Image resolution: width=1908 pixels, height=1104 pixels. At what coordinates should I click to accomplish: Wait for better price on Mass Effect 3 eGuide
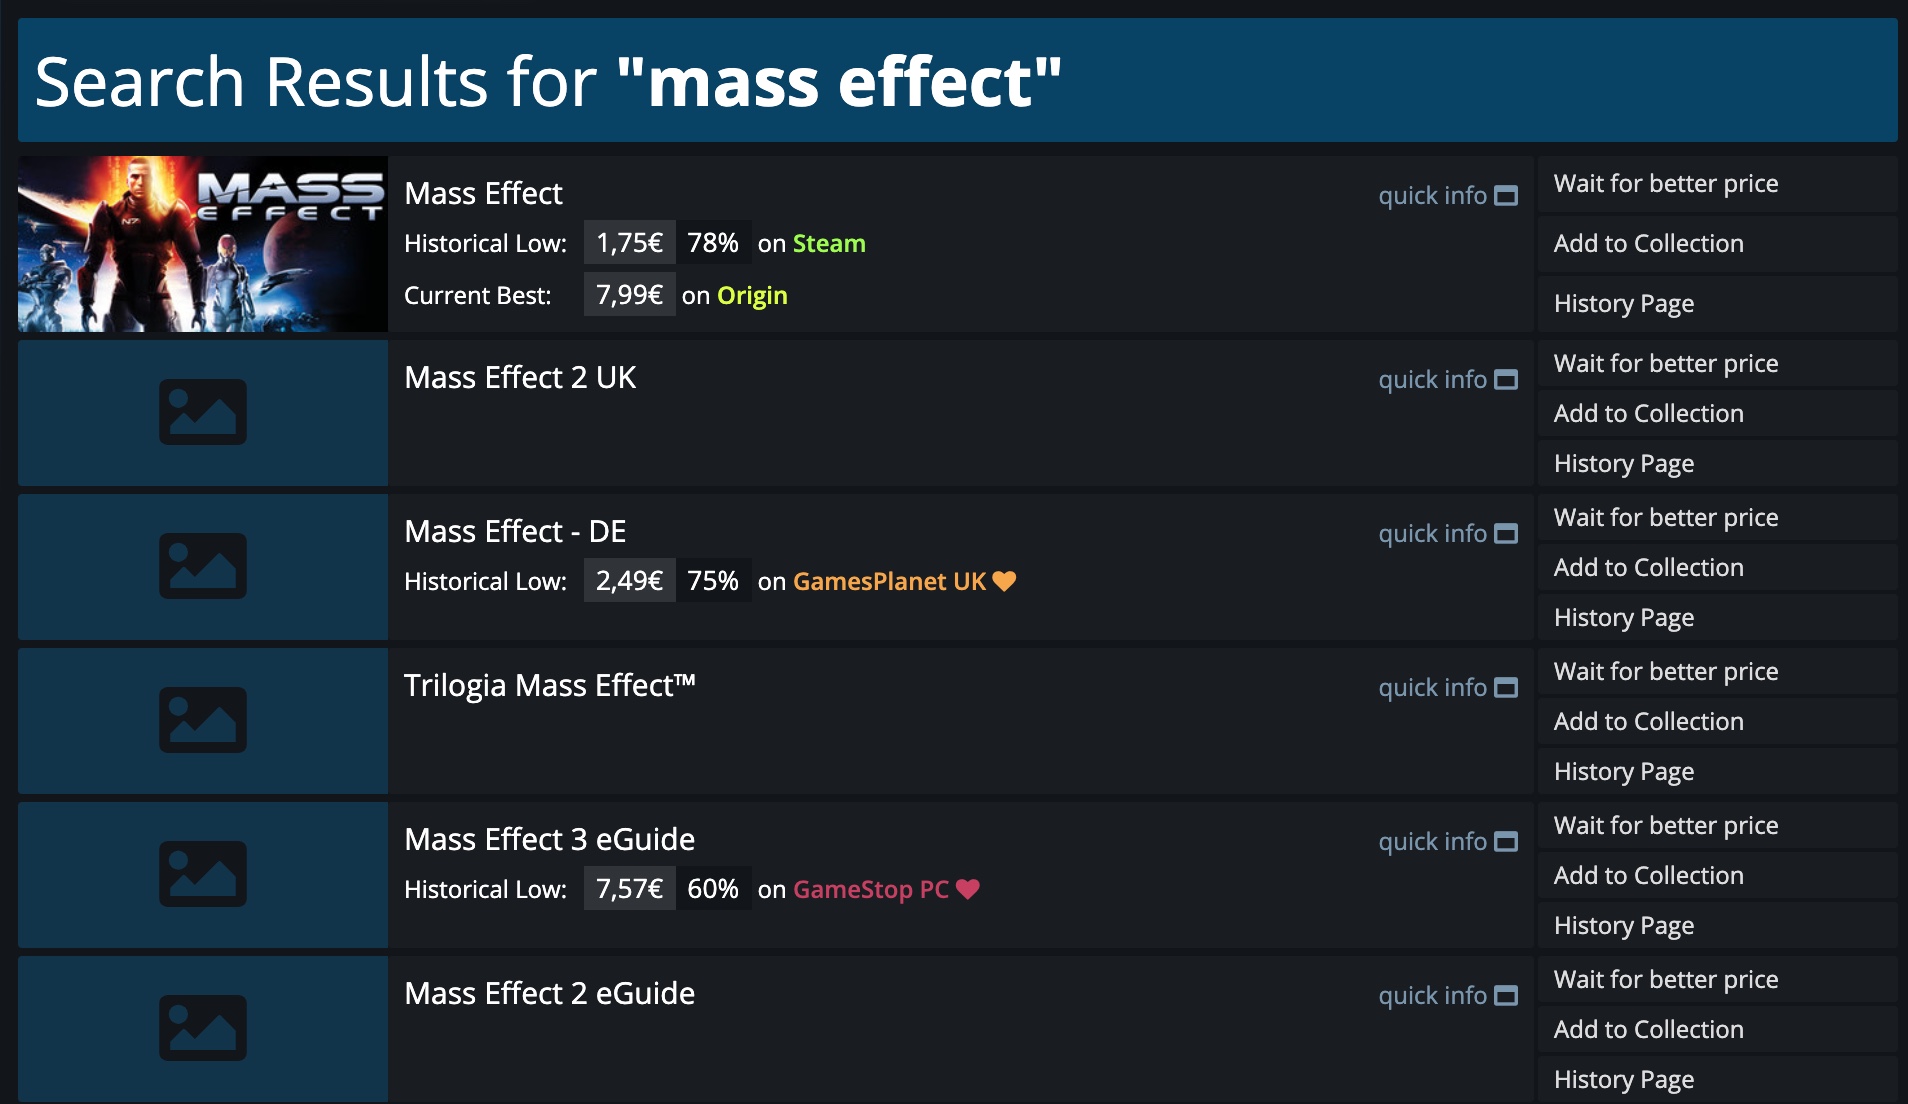(1665, 826)
